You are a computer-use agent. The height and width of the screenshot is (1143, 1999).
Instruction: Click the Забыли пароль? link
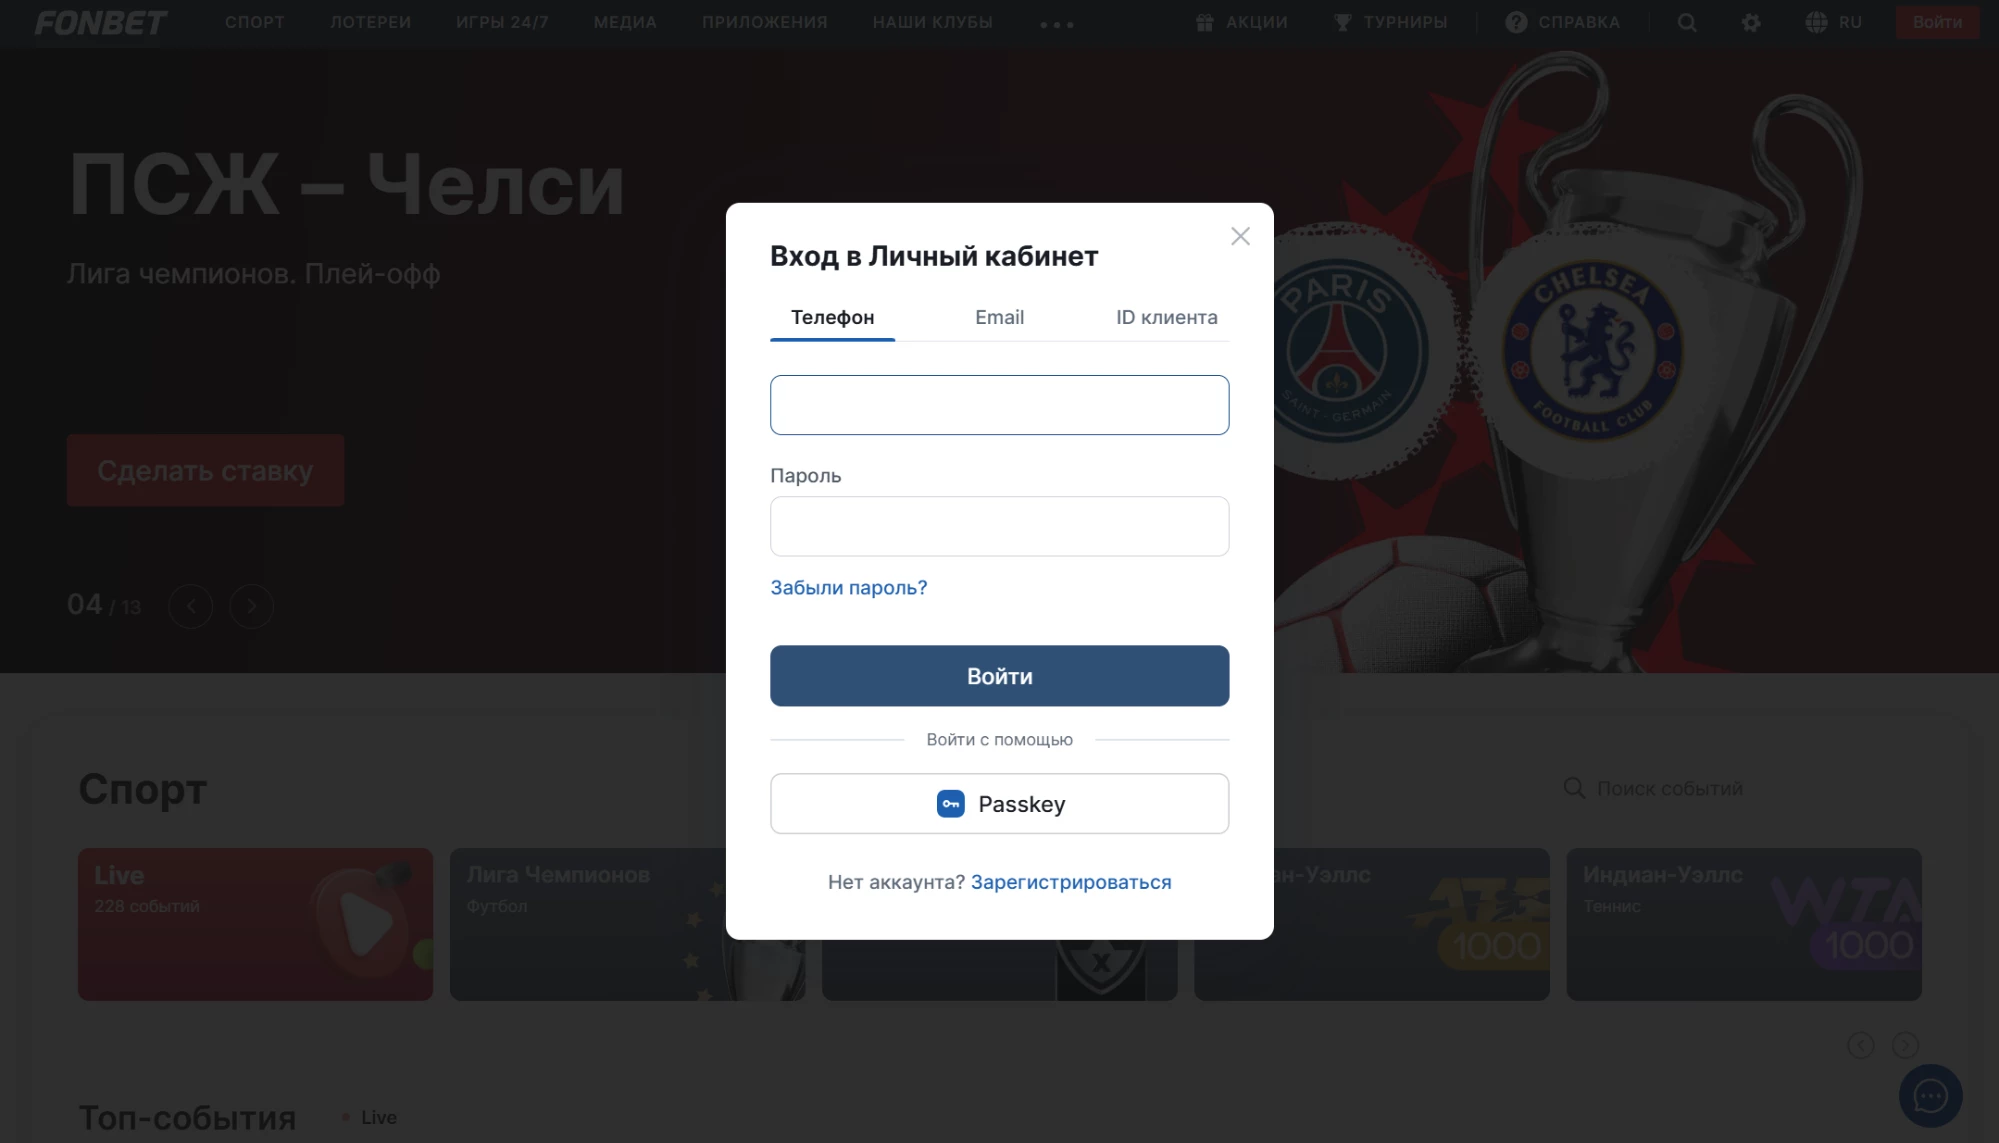click(x=849, y=588)
